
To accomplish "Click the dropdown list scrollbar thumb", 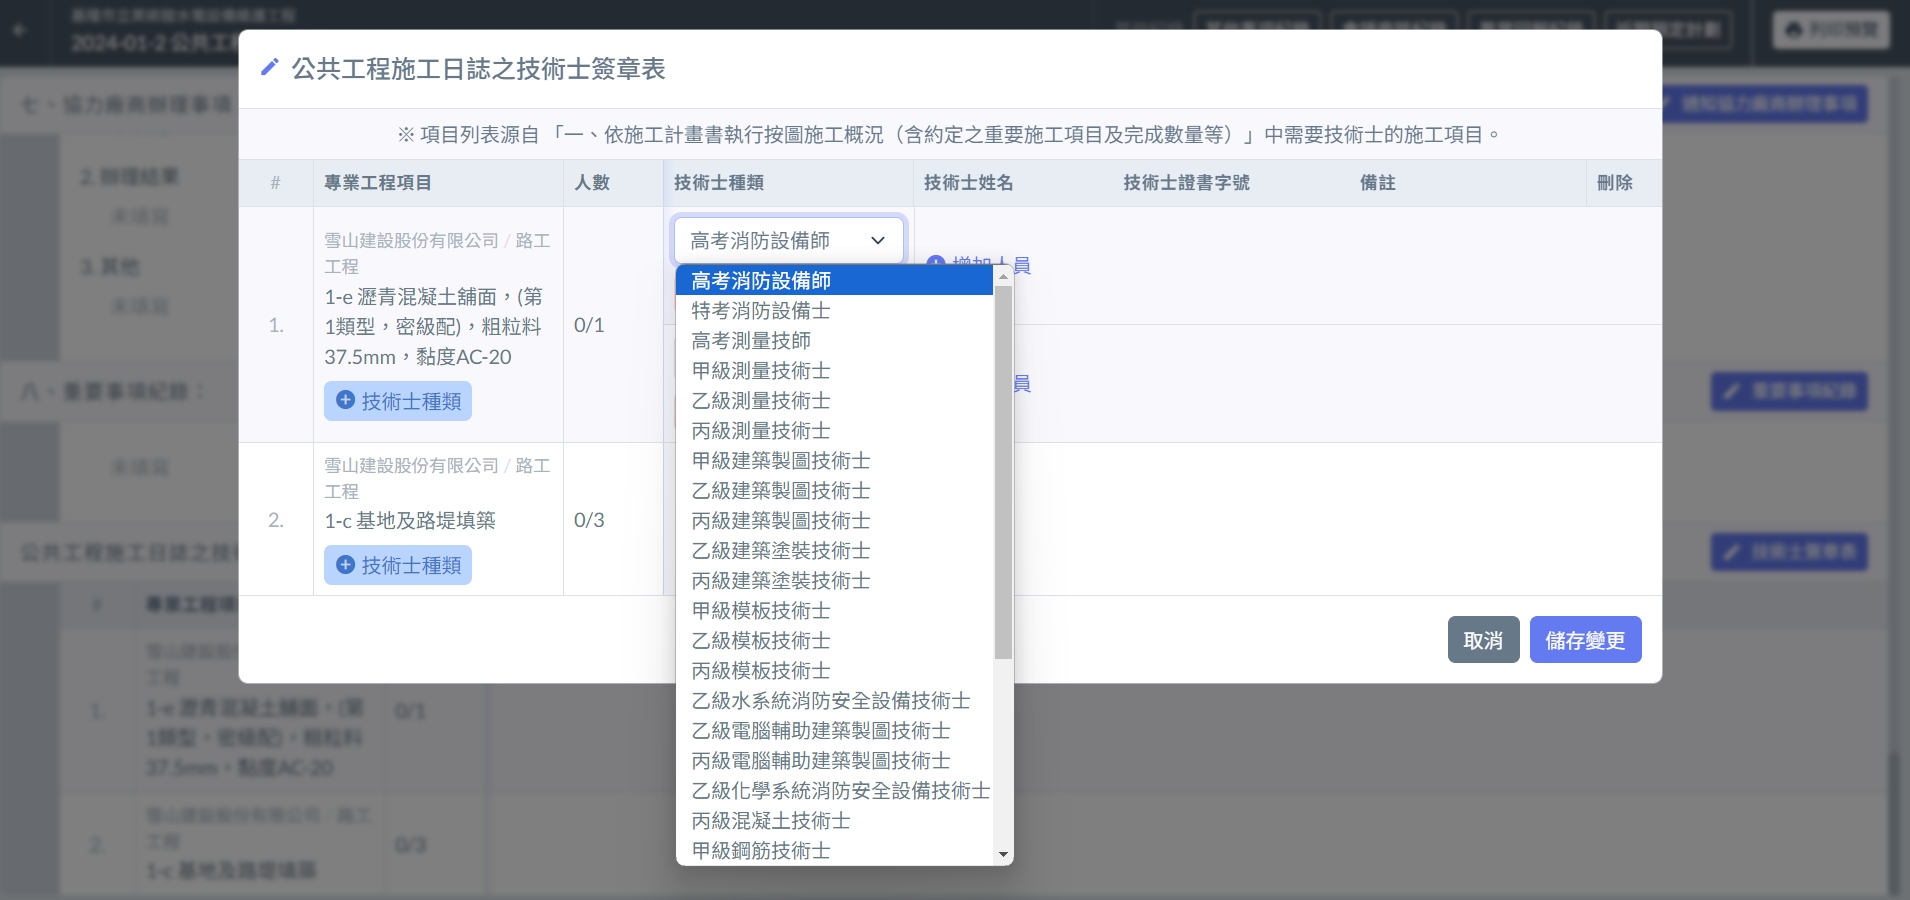I will [x=1003, y=470].
